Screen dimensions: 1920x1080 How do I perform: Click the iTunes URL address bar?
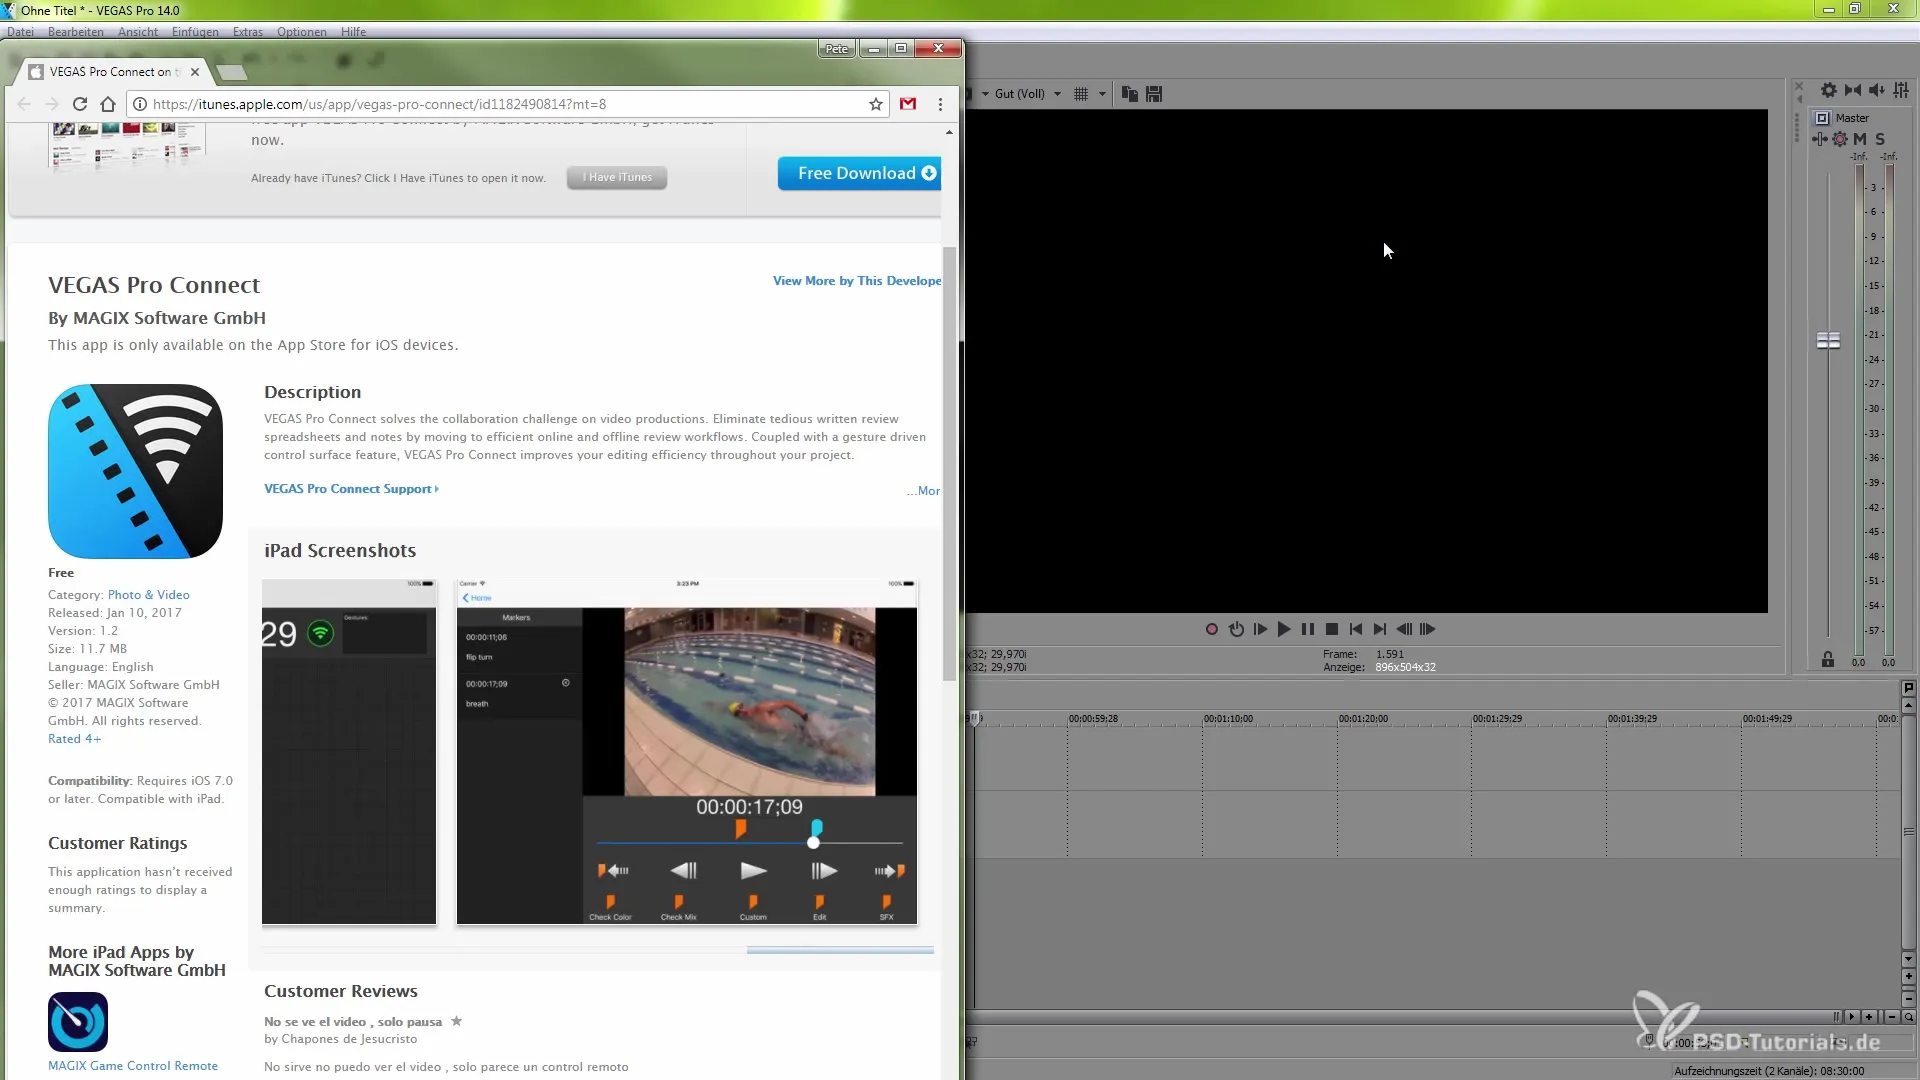(510, 104)
